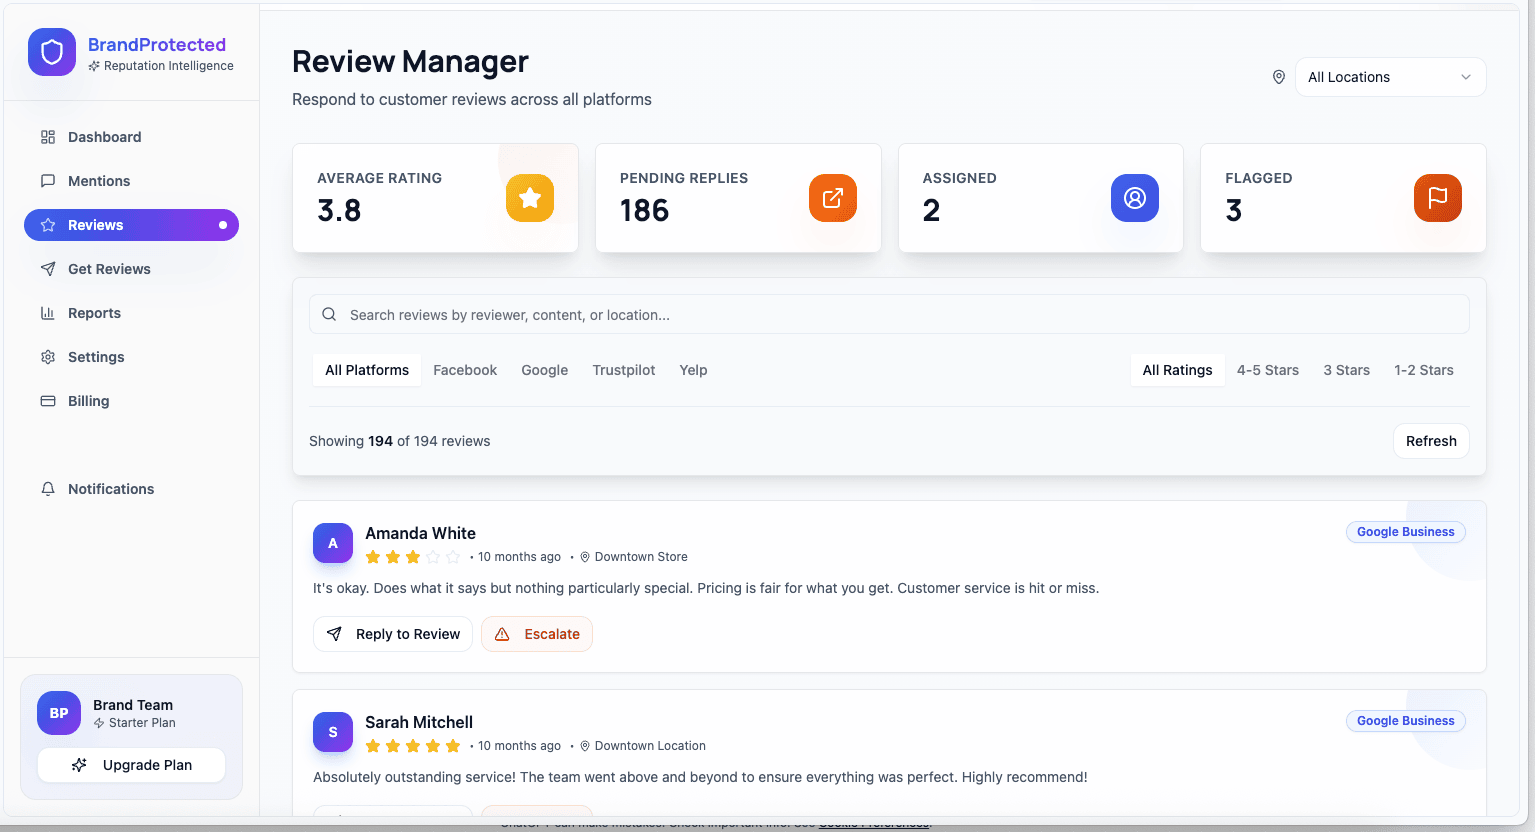
Task: Open Get Reviews in the sidebar
Action: click(x=109, y=269)
